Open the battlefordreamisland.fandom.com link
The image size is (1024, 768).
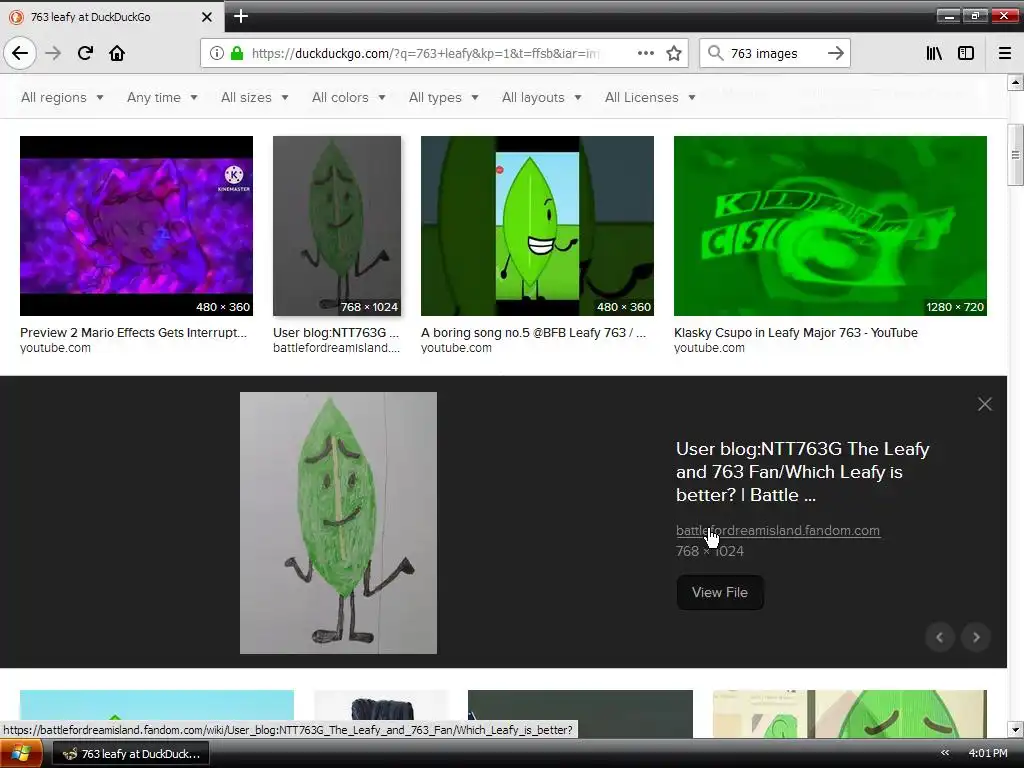point(778,530)
